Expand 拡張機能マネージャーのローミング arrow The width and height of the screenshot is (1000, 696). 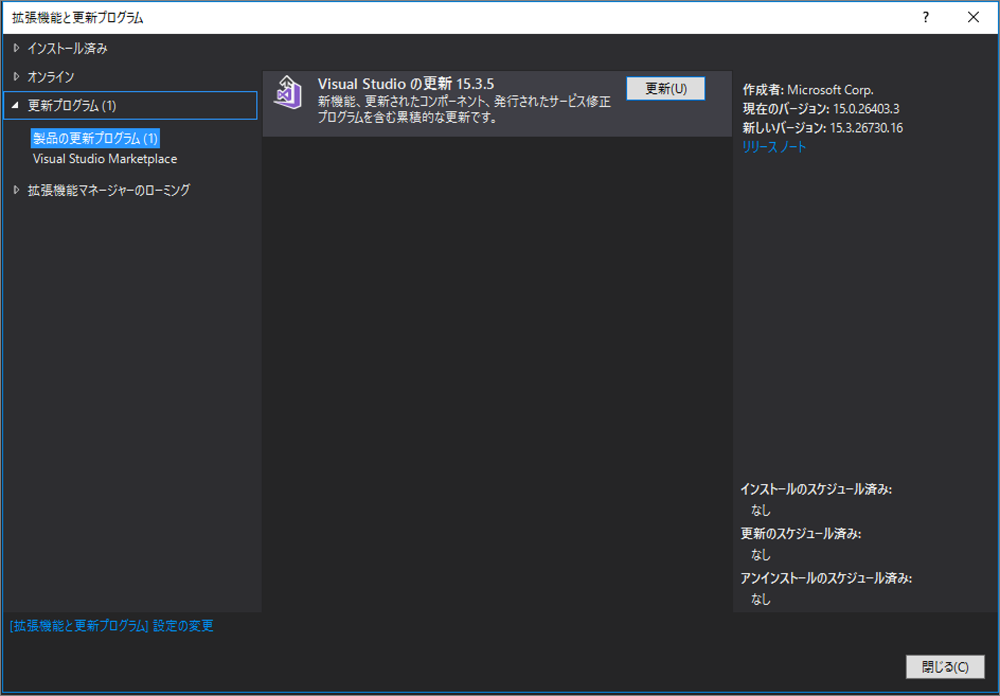[17, 190]
